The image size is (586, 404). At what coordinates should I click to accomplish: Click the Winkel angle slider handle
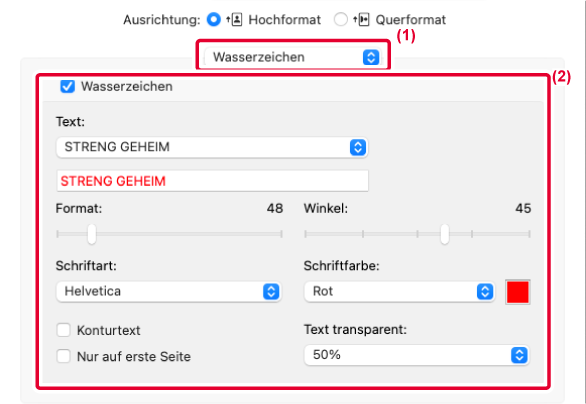444,234
